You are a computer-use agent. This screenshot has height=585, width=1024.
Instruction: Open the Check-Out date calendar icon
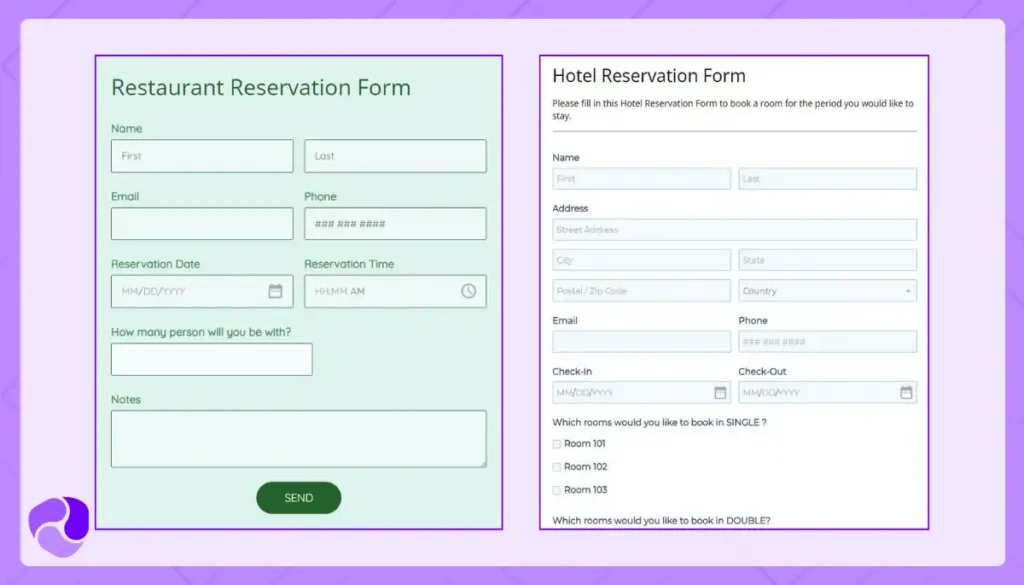[906, 392]
